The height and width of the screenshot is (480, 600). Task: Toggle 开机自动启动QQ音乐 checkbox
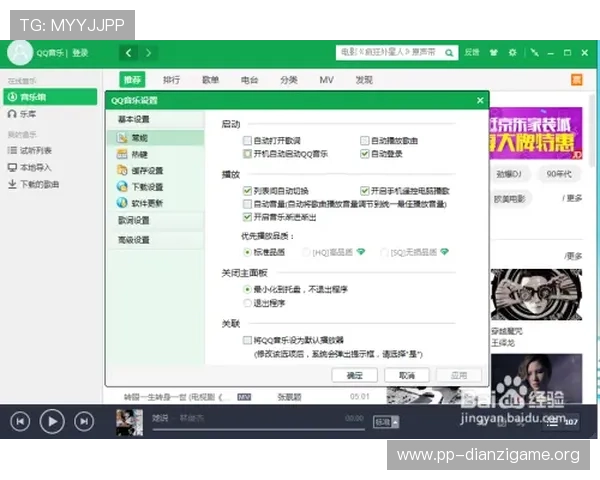point(247,154)
